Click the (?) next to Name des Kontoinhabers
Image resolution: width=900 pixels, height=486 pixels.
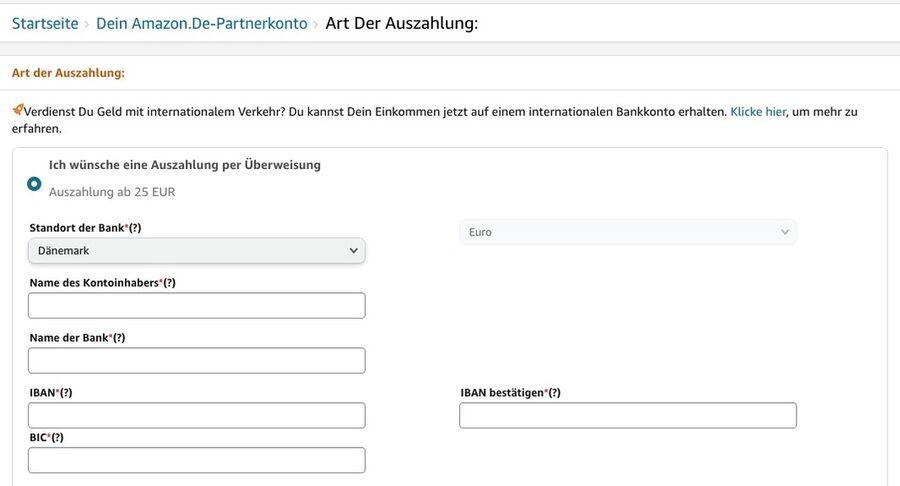pyautogui.click(x=169, y=283)
